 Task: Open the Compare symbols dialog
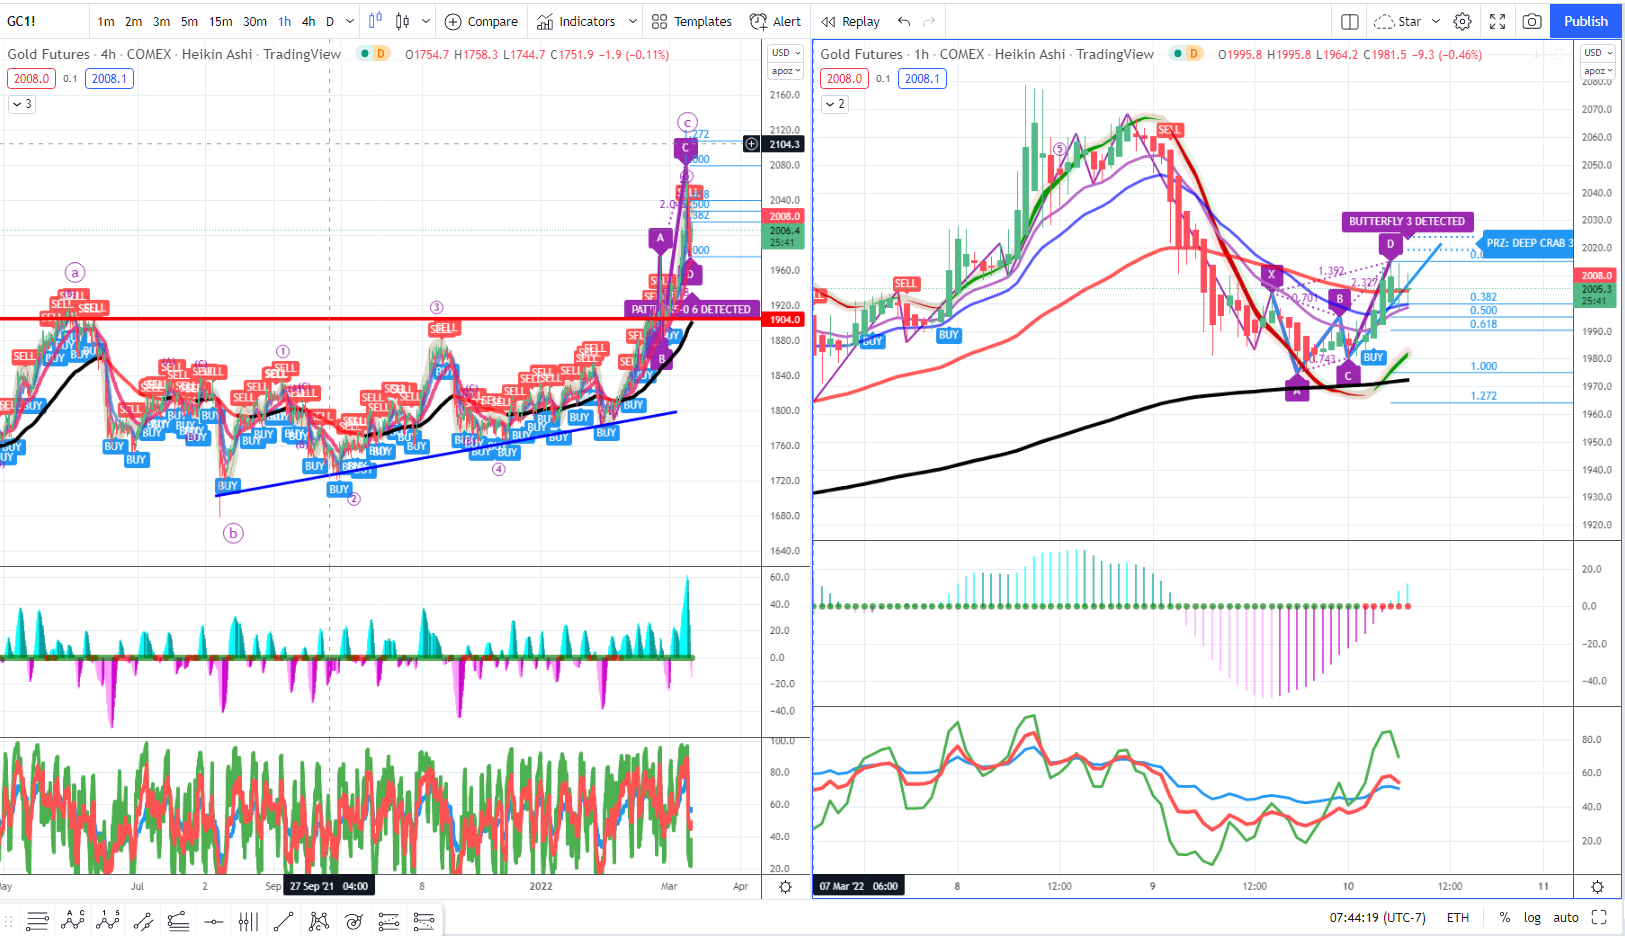click(481, 21)
